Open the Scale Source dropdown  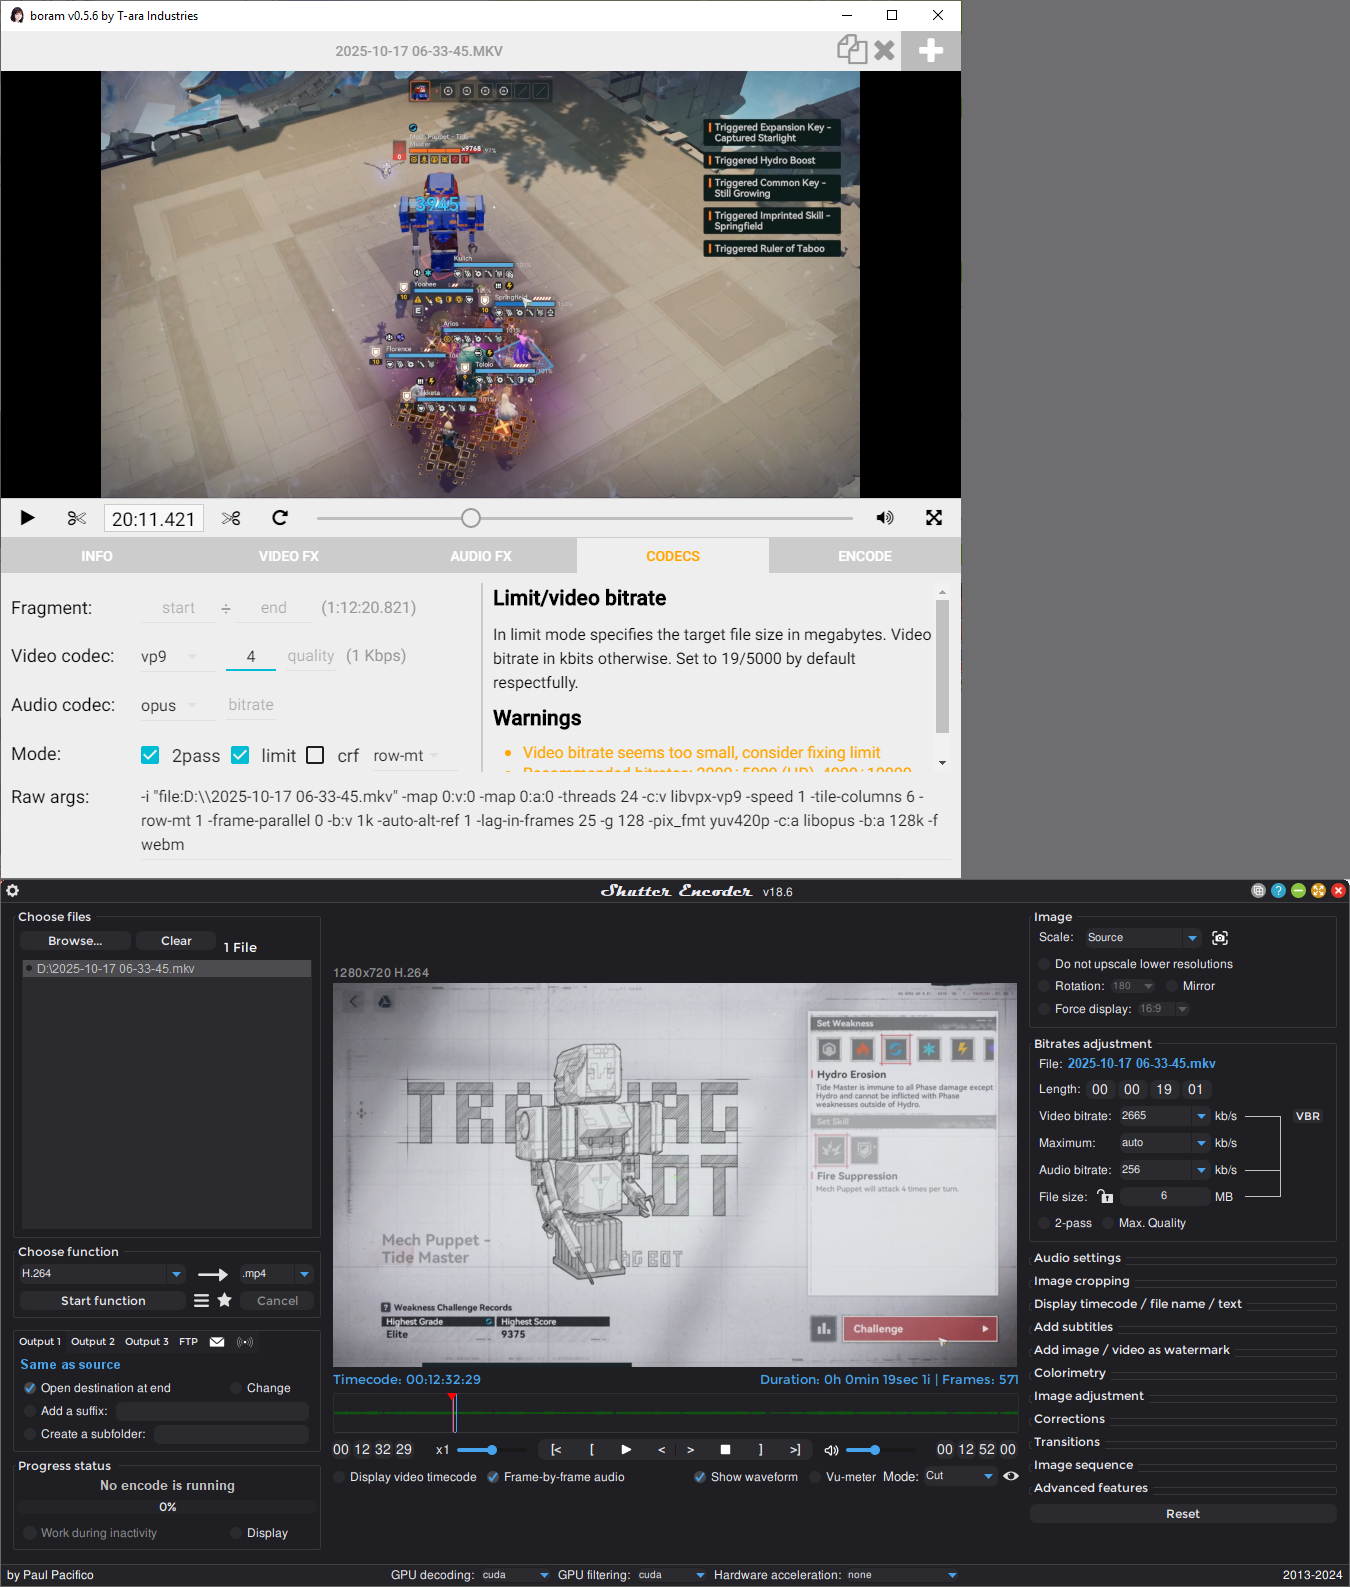pyautogui.click(x=1142, y=938)
